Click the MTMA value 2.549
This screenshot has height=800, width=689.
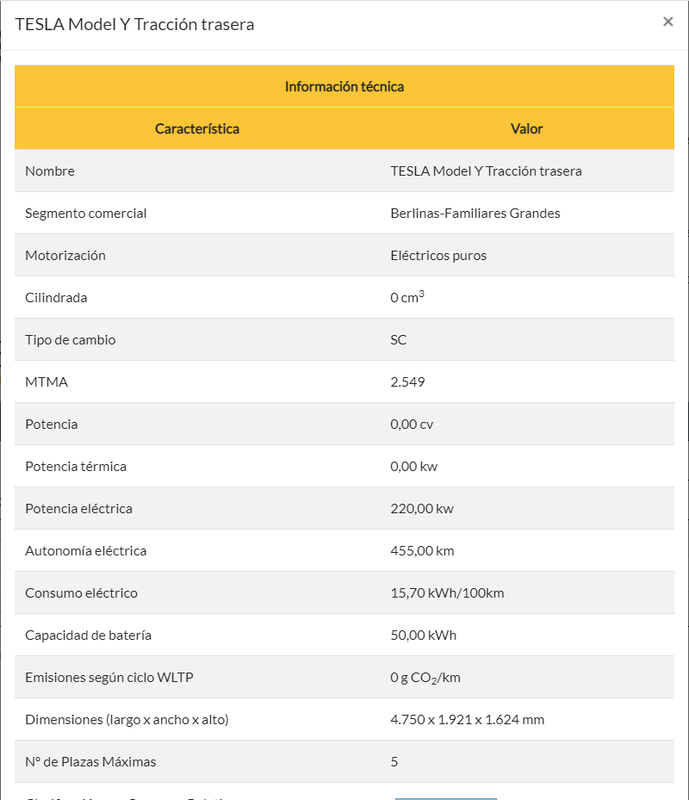pos(408,382)
